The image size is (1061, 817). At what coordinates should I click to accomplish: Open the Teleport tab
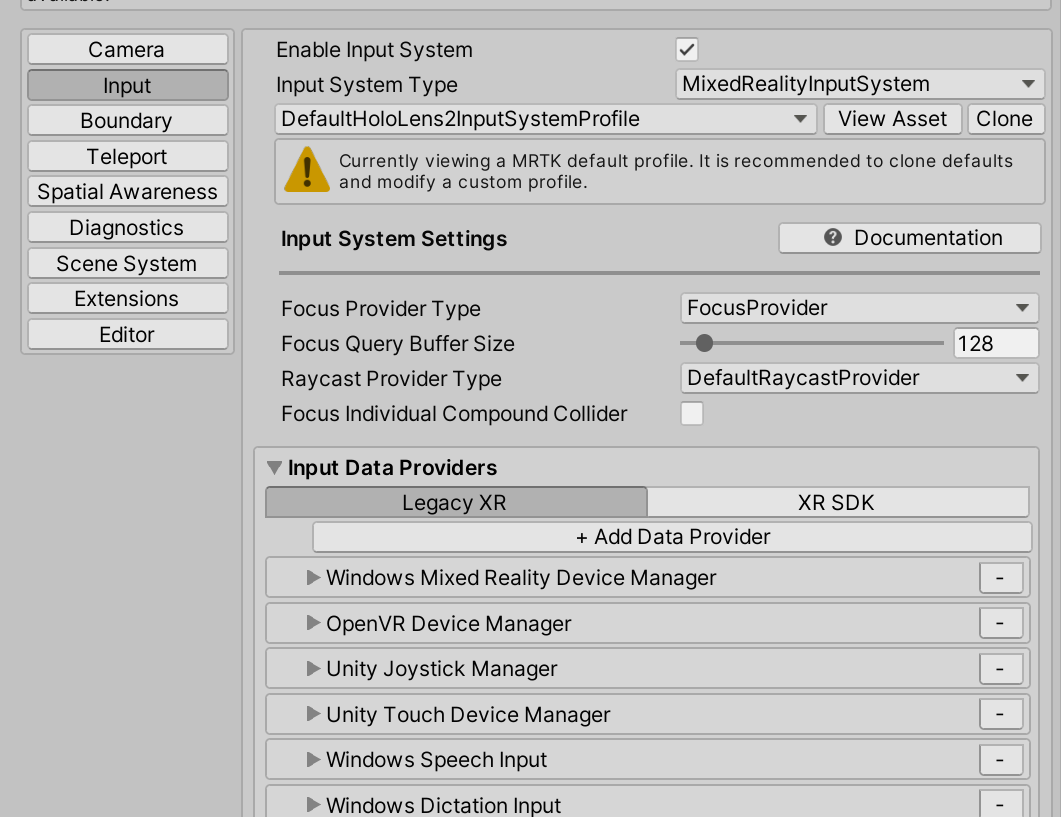[127, 156]
